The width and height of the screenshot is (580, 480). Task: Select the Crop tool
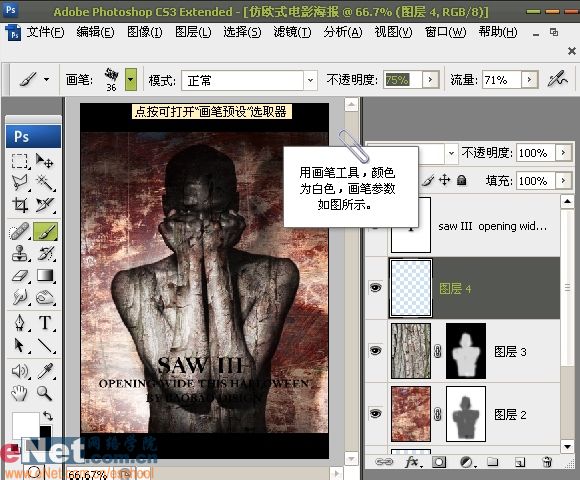click(x=19, y=204)
